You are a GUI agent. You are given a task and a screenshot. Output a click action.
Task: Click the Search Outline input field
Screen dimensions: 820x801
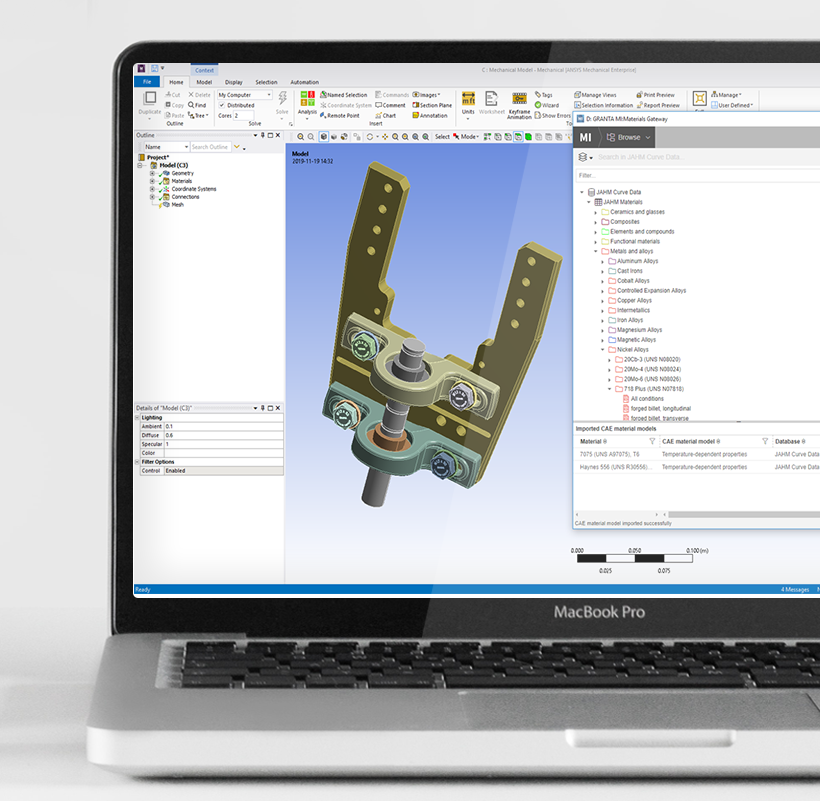tap(209, 147)
